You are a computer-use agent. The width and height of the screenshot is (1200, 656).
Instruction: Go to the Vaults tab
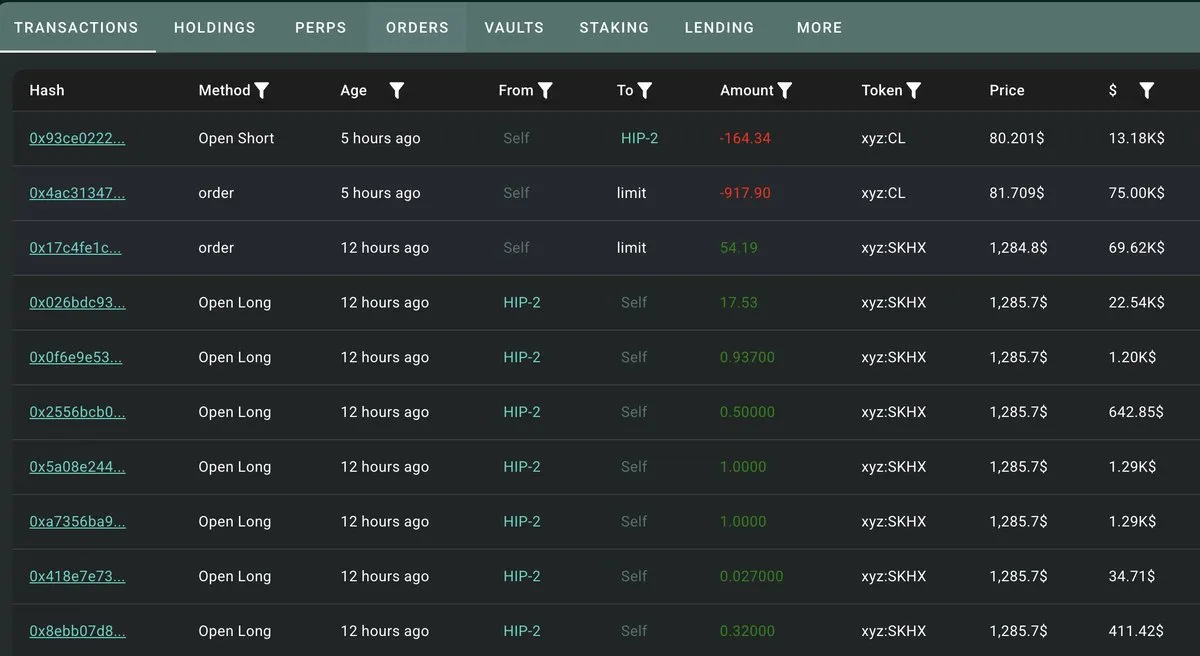pyautogui.click(x=514, y=27)
